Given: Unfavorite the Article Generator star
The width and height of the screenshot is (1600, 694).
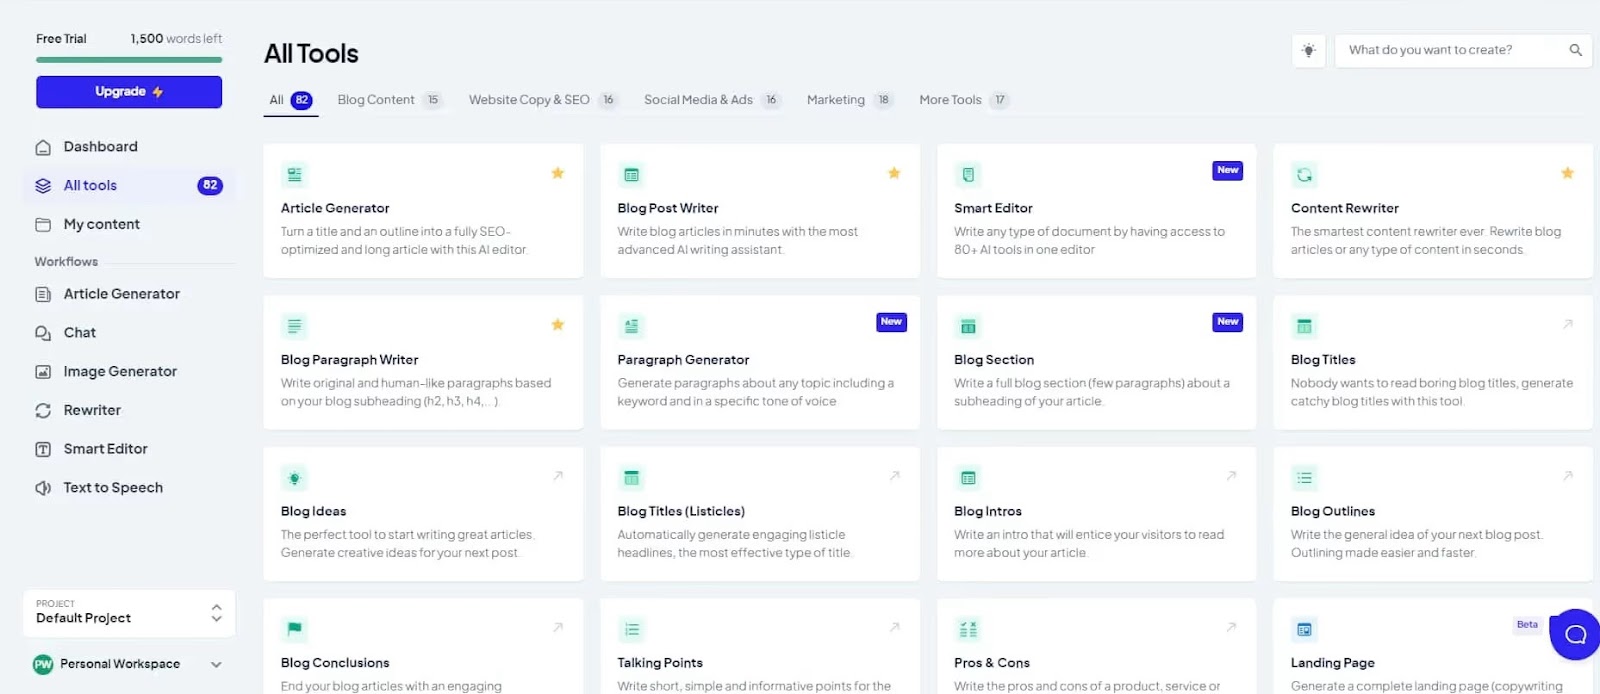Looking at the screenshot, I should [558, 173].
